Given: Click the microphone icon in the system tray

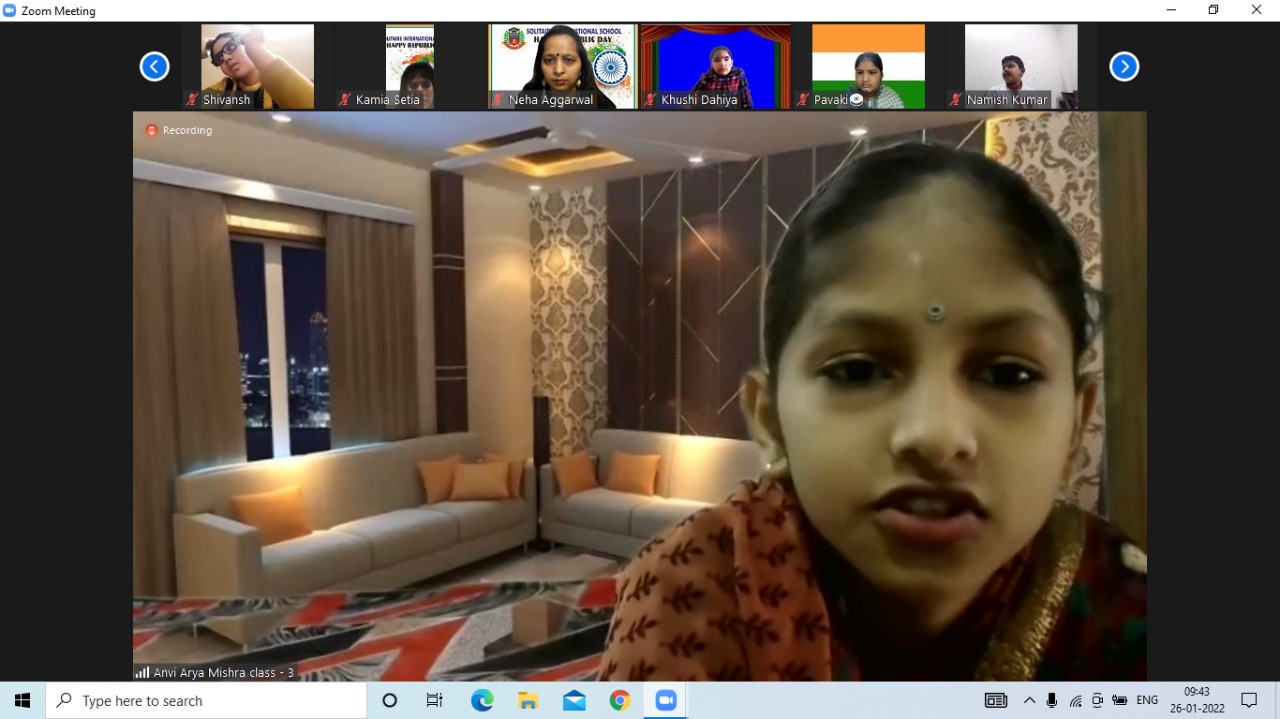Looking at the screenshot, I should pyautogui.click(x=1052, y=700).
